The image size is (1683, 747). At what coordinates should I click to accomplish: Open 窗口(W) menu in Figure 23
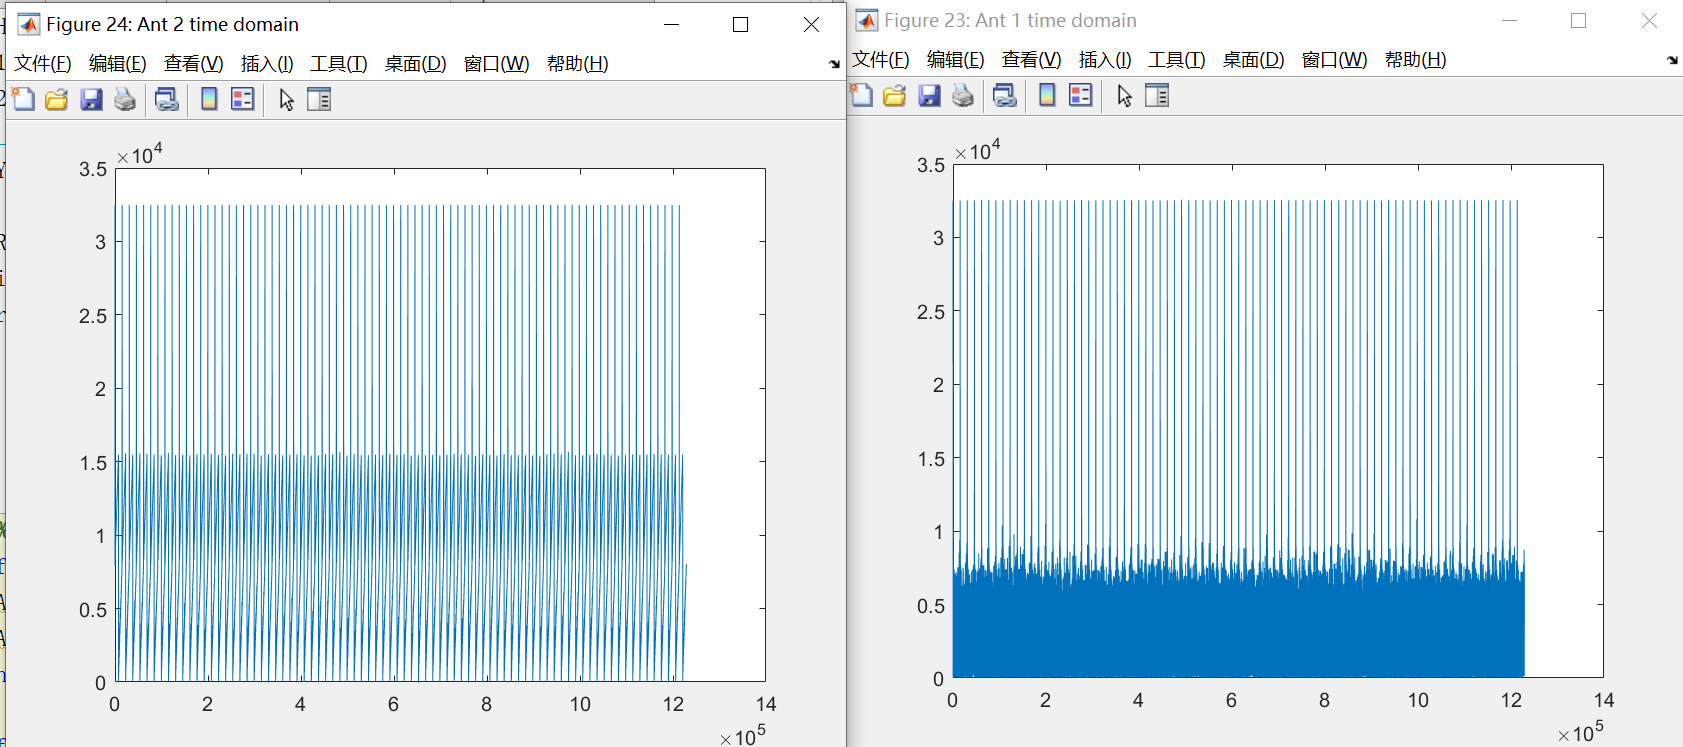point(1334,60)
